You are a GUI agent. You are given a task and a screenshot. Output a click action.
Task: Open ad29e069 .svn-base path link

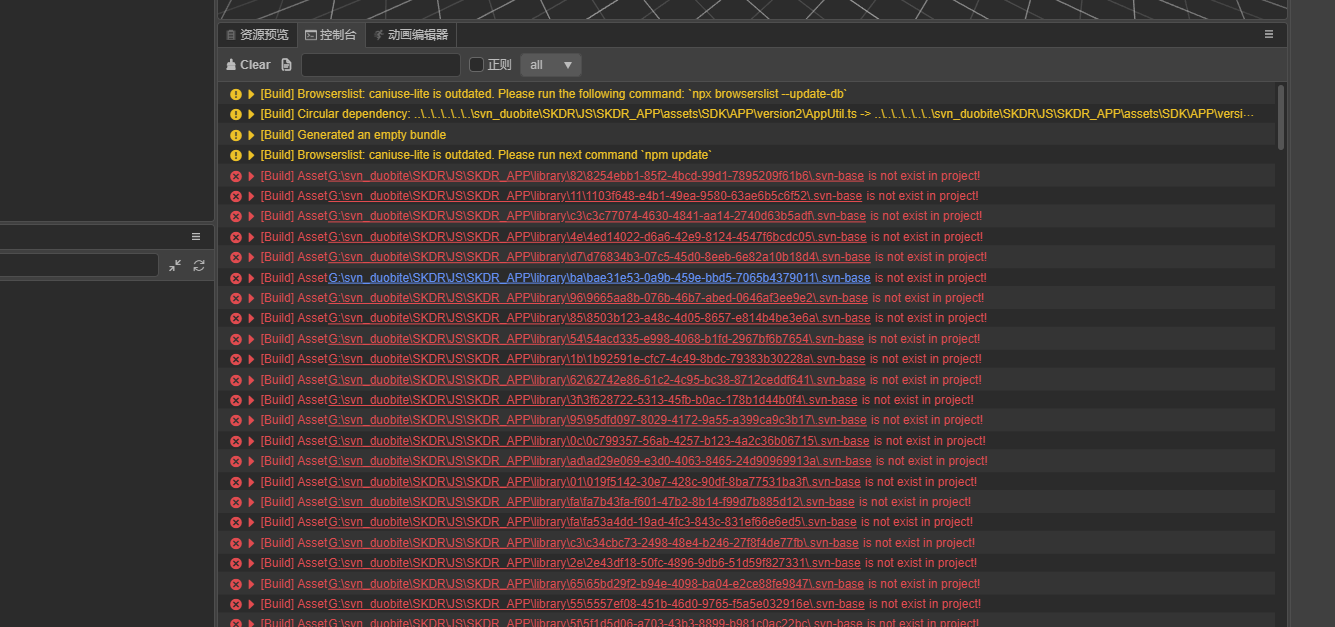(x=600, y=461)
